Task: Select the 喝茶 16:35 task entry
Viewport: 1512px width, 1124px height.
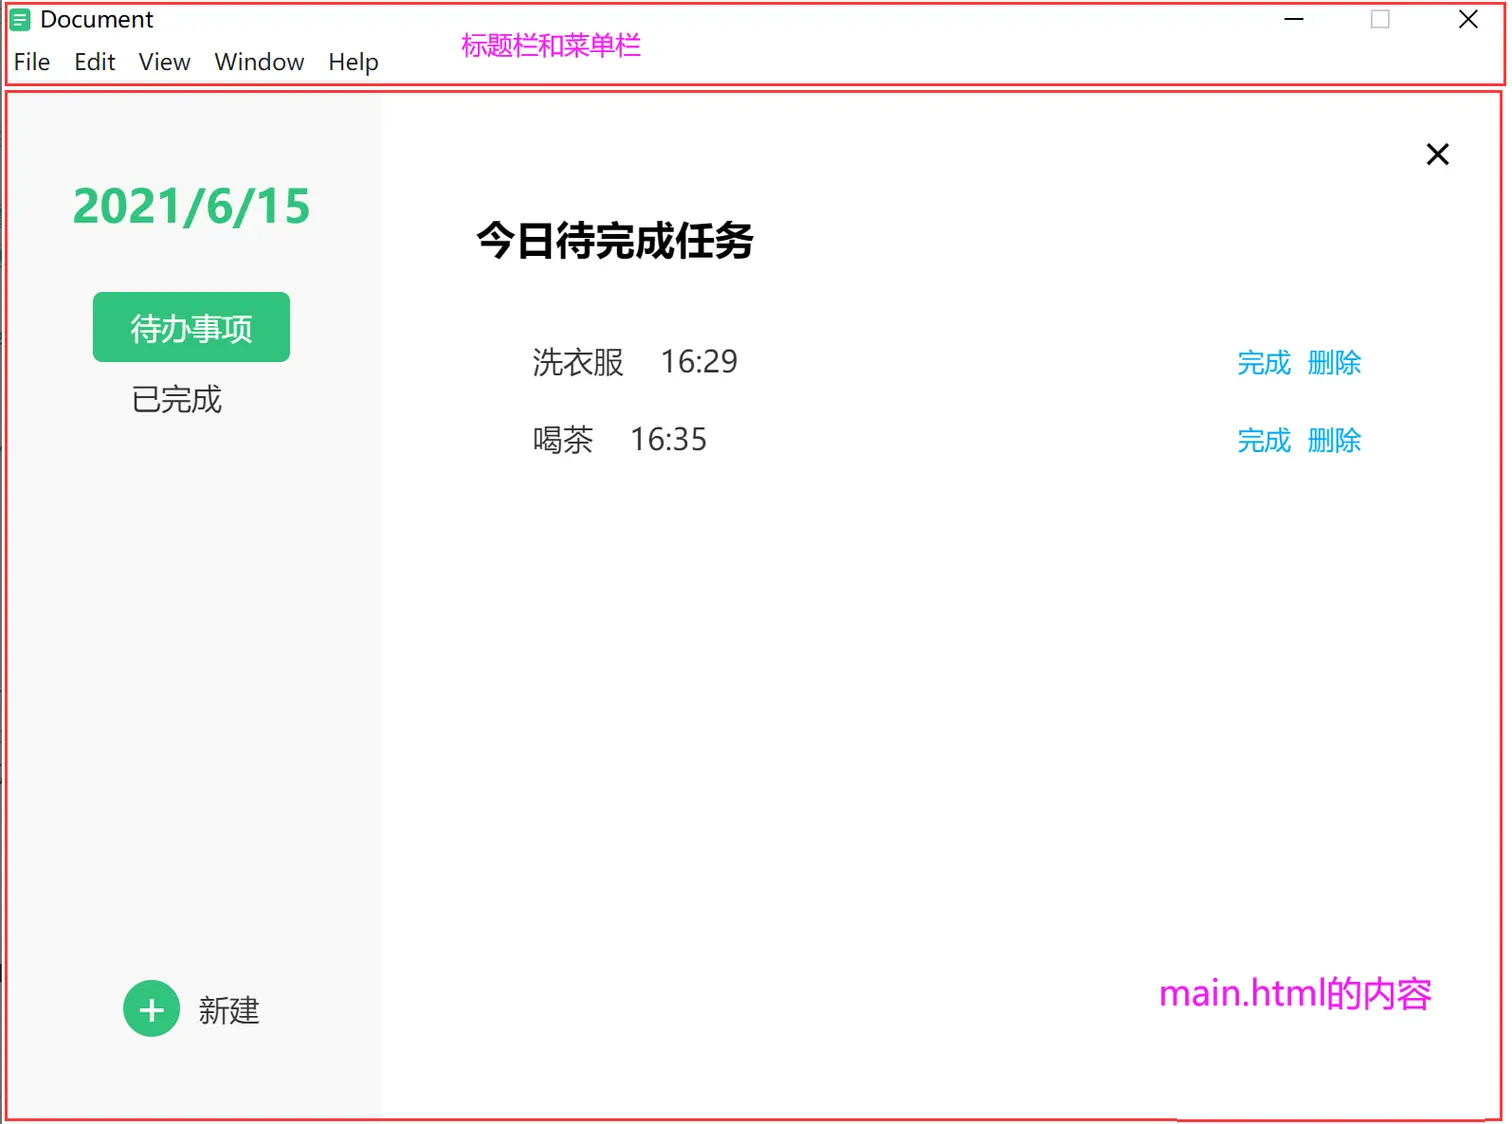Action: click(619, 440)
